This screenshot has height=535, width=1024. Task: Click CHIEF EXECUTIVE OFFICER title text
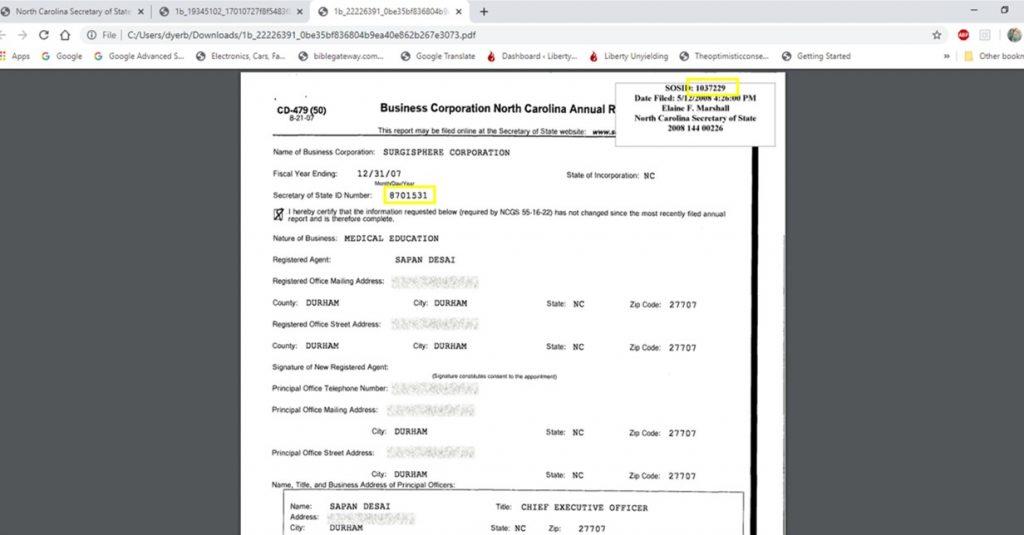584,508
